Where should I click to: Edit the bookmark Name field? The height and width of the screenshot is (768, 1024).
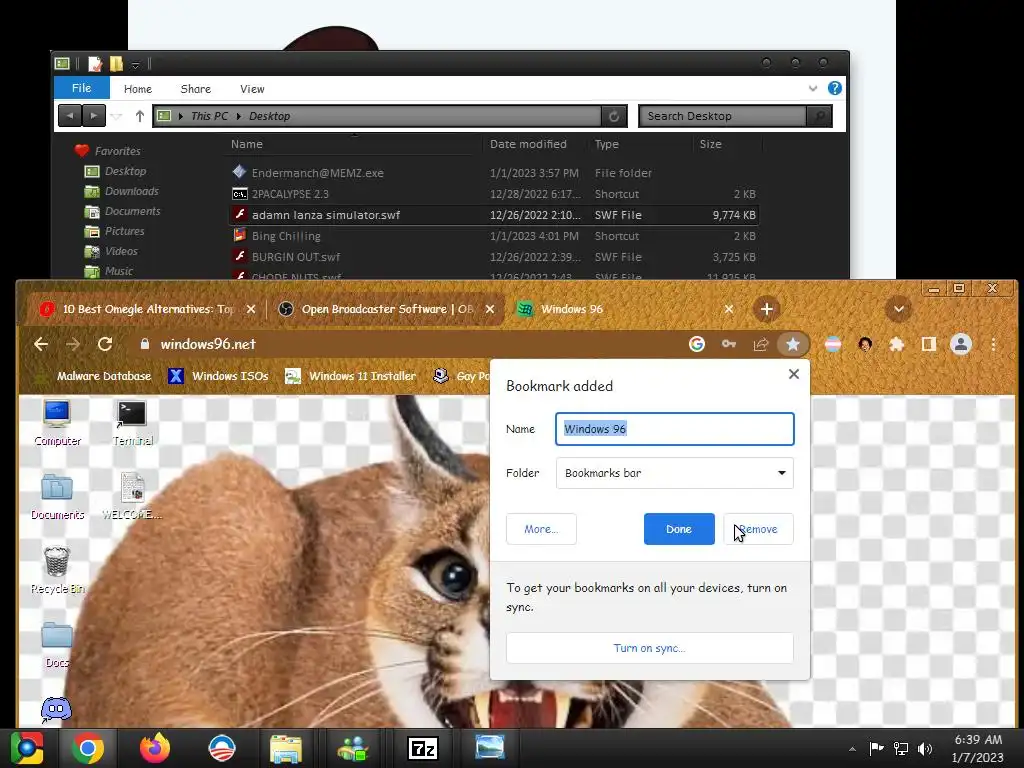coord(675,429)
